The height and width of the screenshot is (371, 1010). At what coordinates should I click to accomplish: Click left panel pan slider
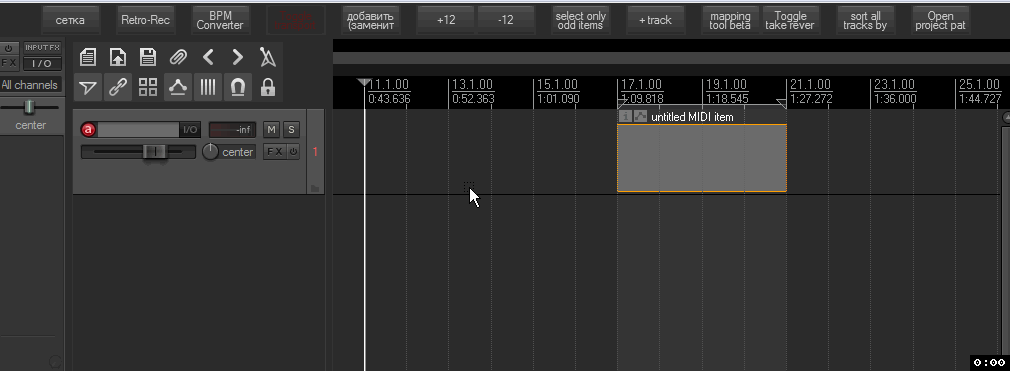30,107
